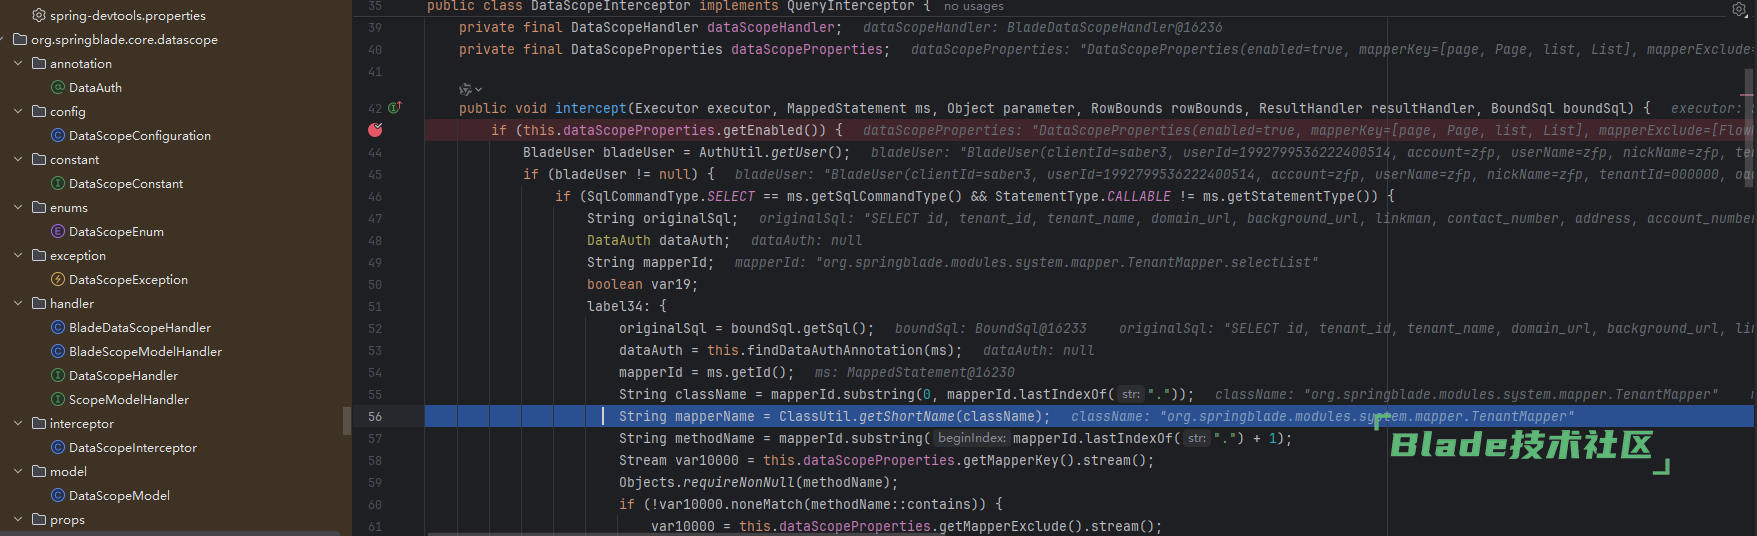Select the org.springblade.core.datascope package folder icon
Viewport: 1757px width, 536px height.
coord(20,39)
